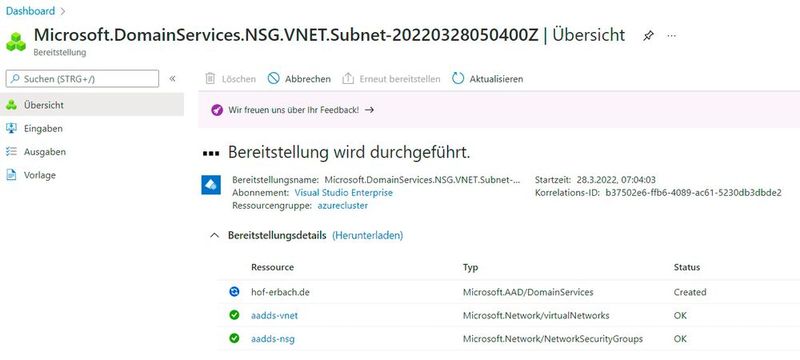This screenshot has height=360, width=800.
Task: Click the Typ column header
Action: [470, 267]
